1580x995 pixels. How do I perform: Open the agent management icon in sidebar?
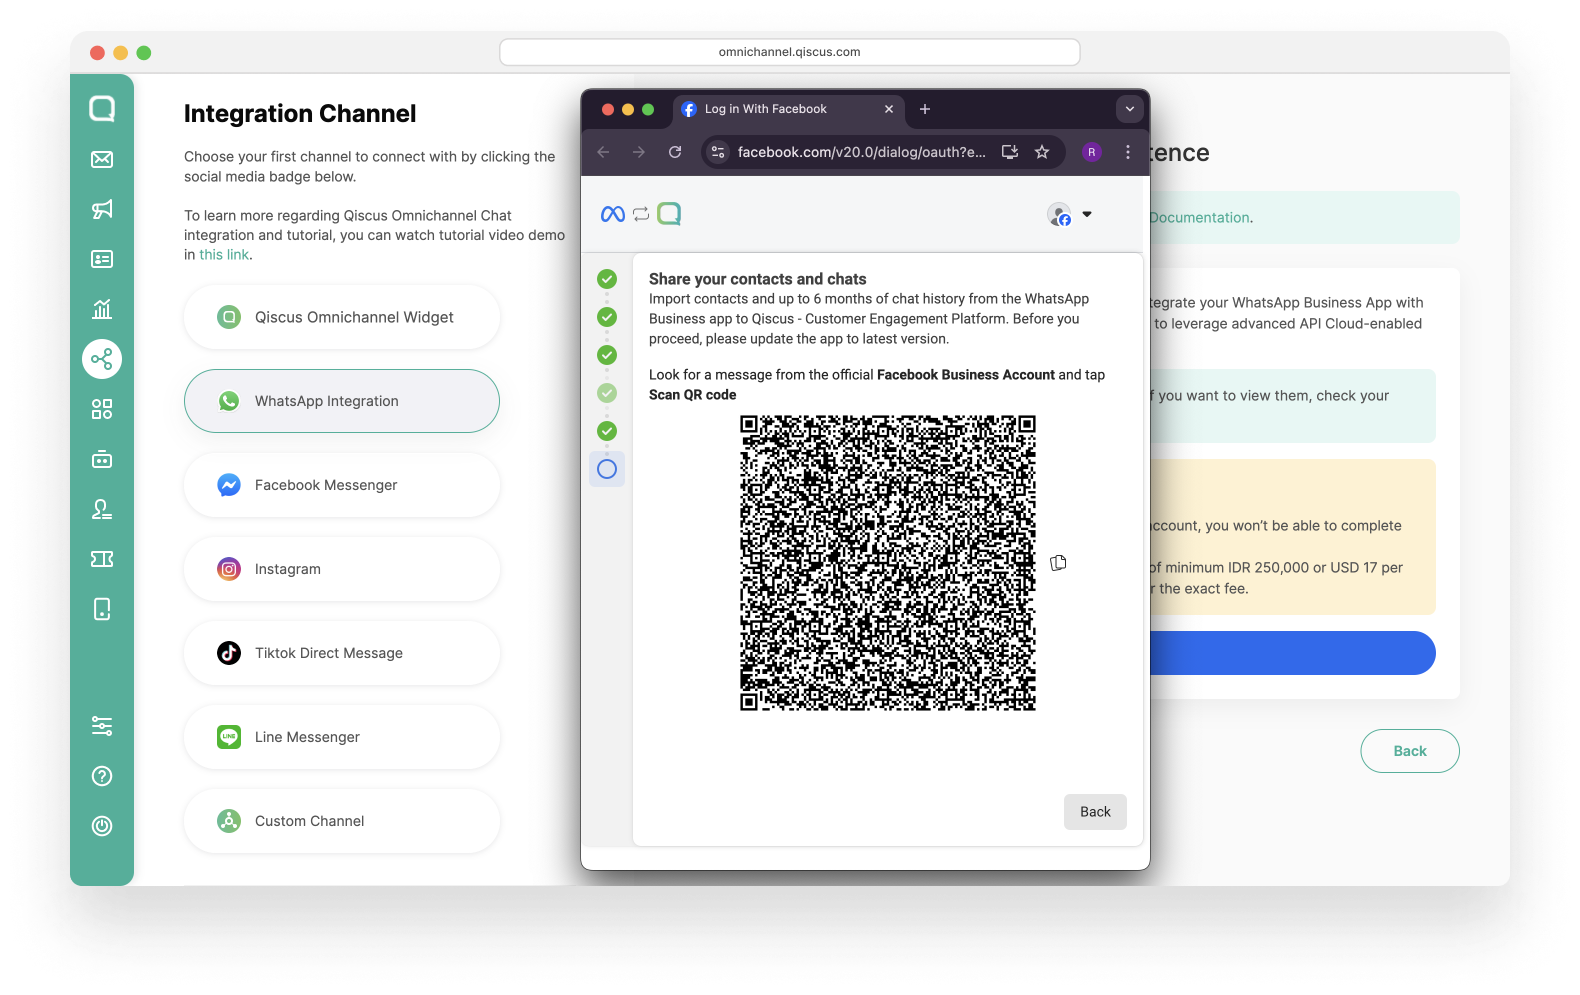click(102, 509)
